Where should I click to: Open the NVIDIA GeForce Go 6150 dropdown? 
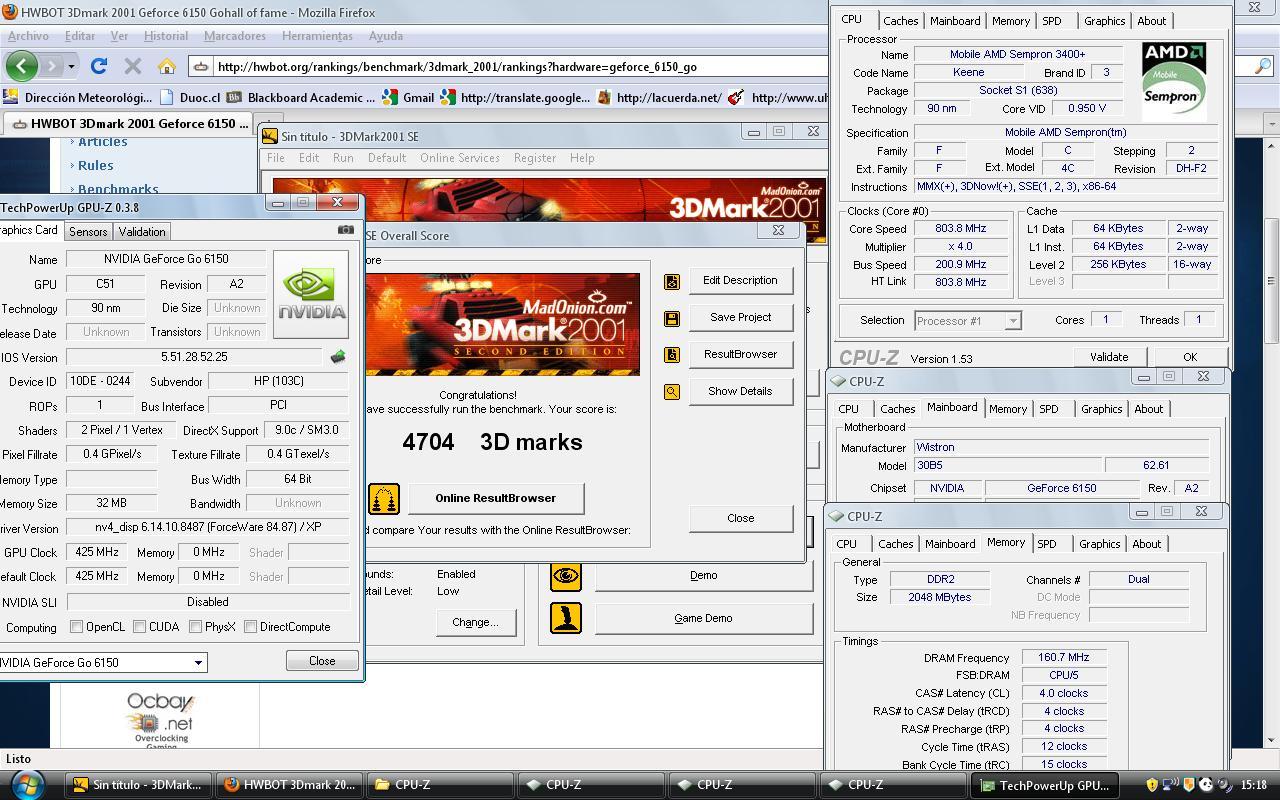(198, 662)
